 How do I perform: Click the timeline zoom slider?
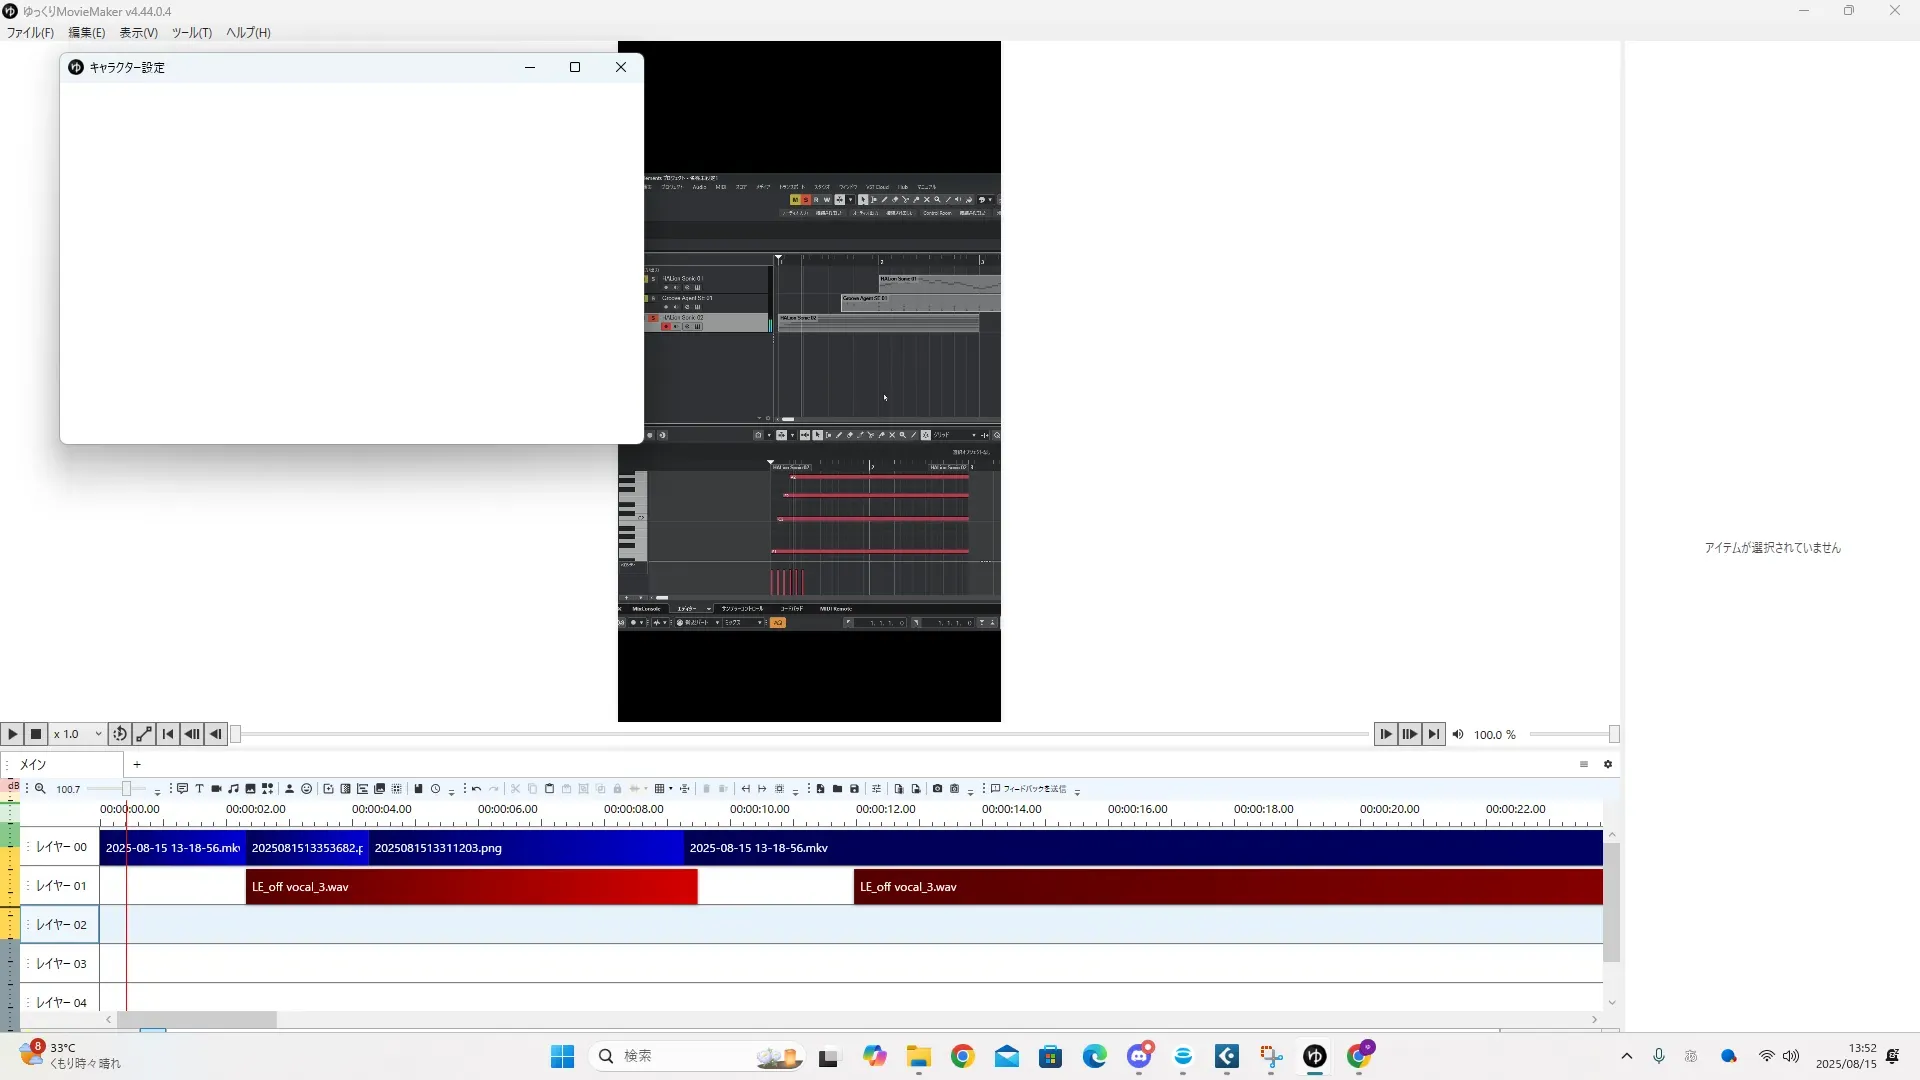127,789
